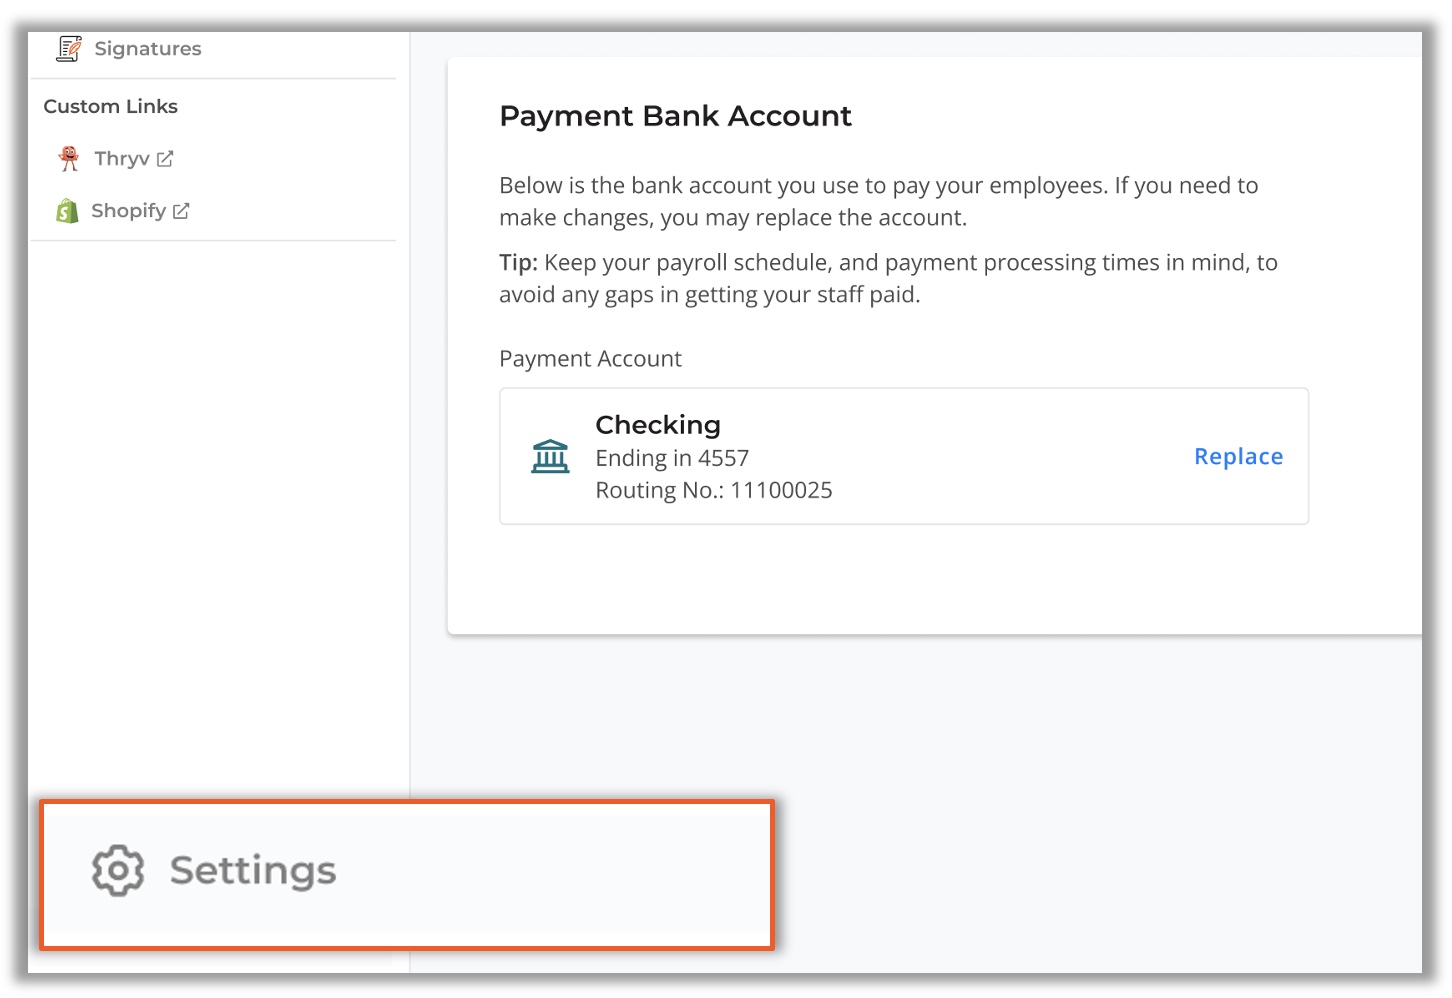Image resolution: width=1452 pixels, height=998 pixels.
Task: Select the Checking account title
Action: pyautogui.click(x=658, y=425)
